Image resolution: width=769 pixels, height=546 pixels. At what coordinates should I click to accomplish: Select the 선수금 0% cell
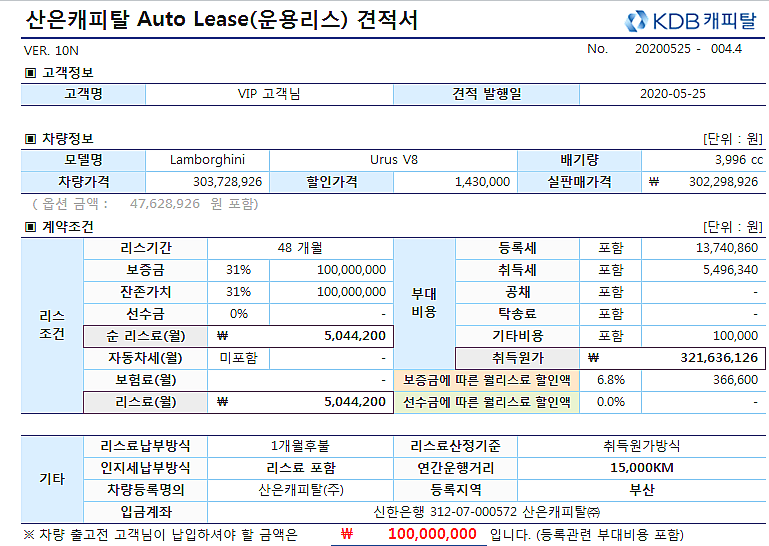tap(238, 314)
